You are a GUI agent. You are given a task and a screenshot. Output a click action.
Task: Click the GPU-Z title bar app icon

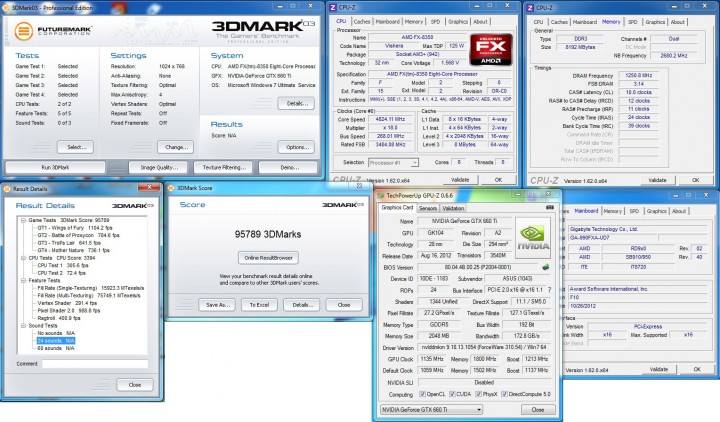pos(381,196)
